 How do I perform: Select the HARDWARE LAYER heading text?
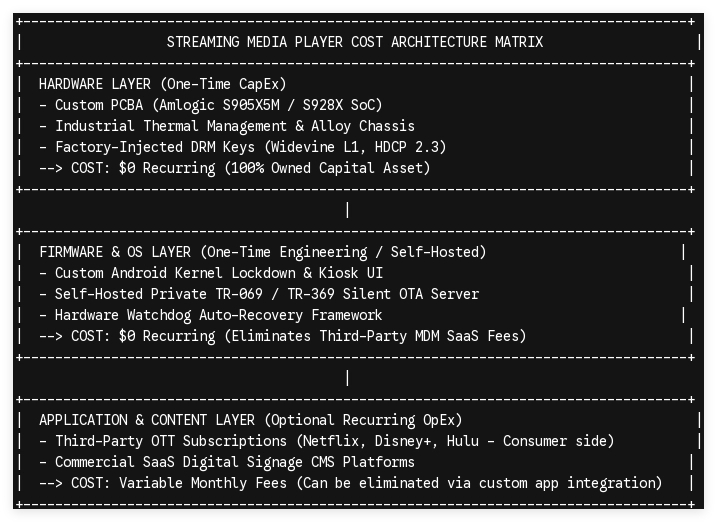(162, 84)
